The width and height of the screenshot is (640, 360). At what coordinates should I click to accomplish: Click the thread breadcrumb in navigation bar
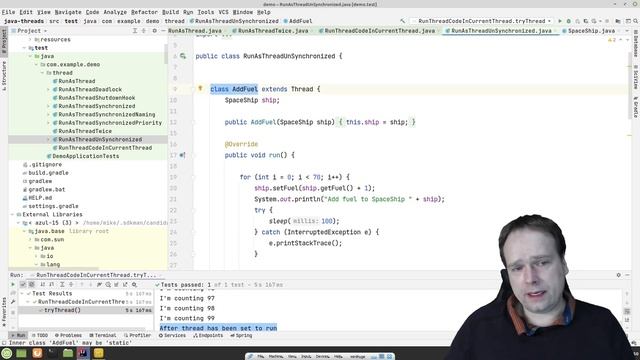(x=174, y=21)
